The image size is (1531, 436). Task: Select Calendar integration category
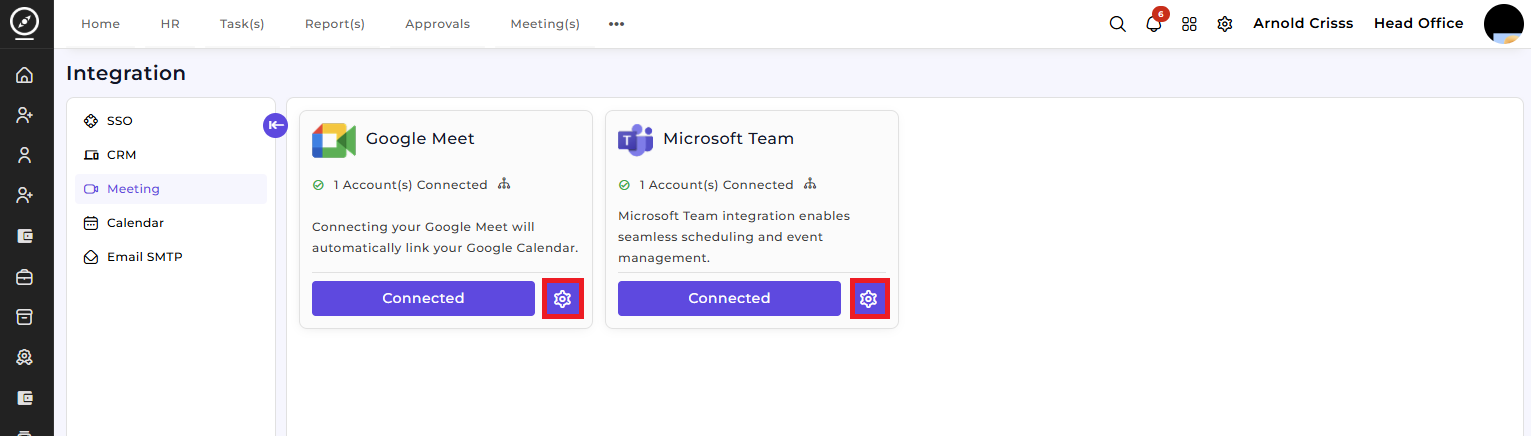[171, 223]
